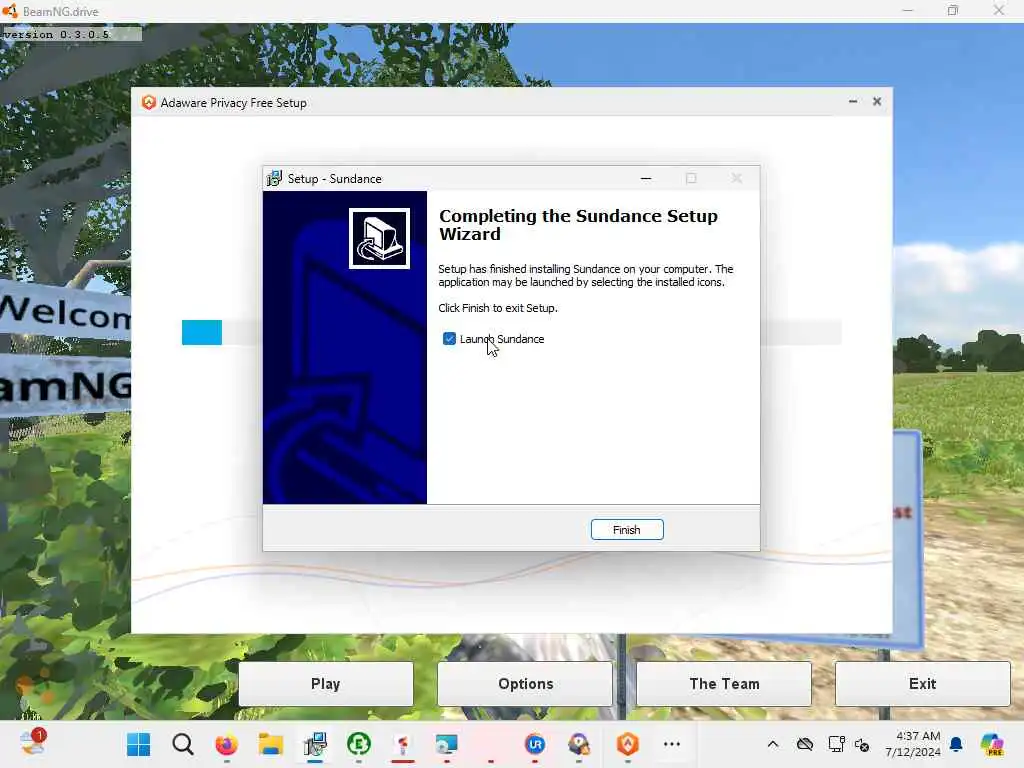This screenshot has height=768, width=1024.
Task: Close the Adaware Privacy Free Setup window
Action: click(x=877, y=101)
